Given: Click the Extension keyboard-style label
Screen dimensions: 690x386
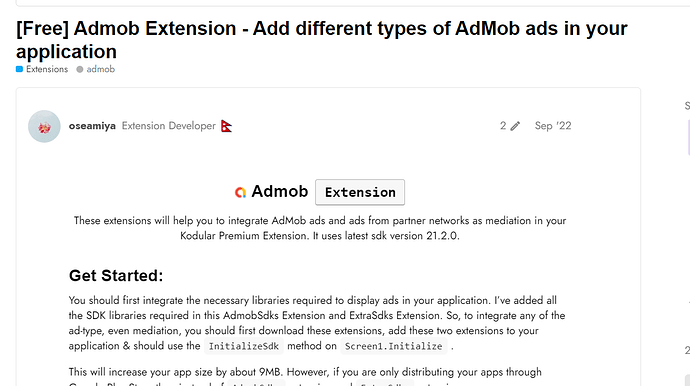Looking at the screenshot, I should point(360,192).
